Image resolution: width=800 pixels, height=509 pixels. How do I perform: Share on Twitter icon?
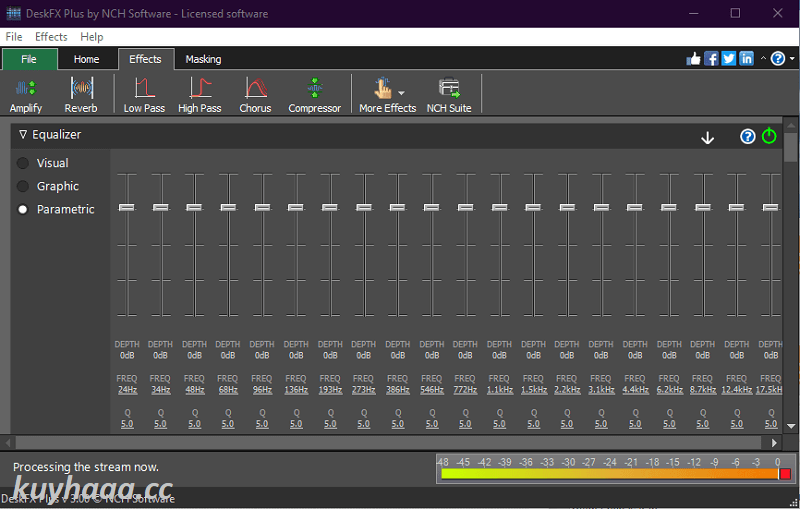coord(729,59)
